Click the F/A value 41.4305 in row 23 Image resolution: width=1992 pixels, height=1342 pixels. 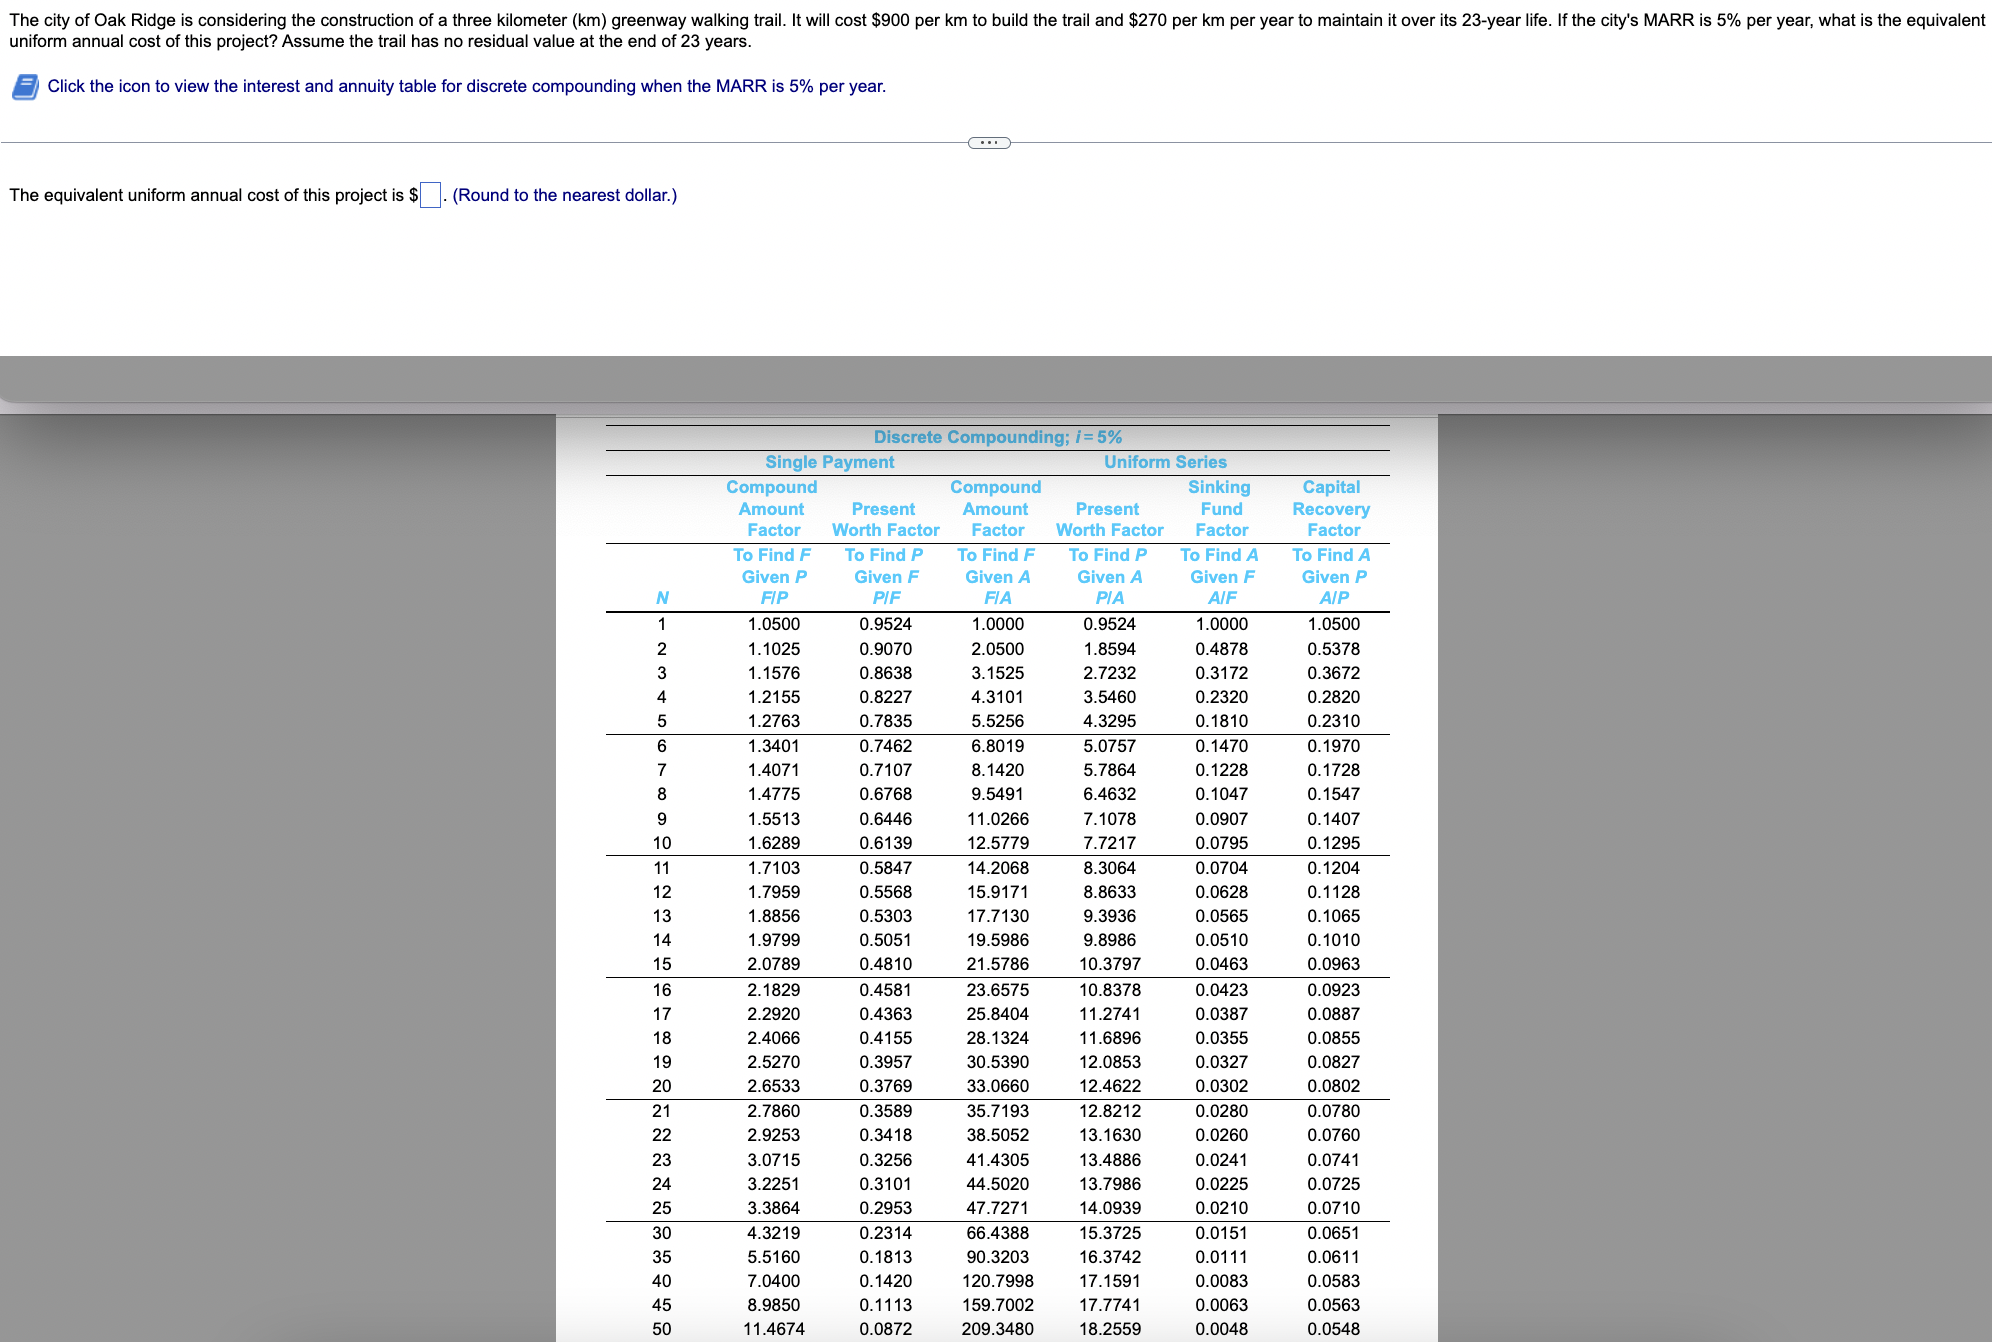click(x=997, y=1160)
